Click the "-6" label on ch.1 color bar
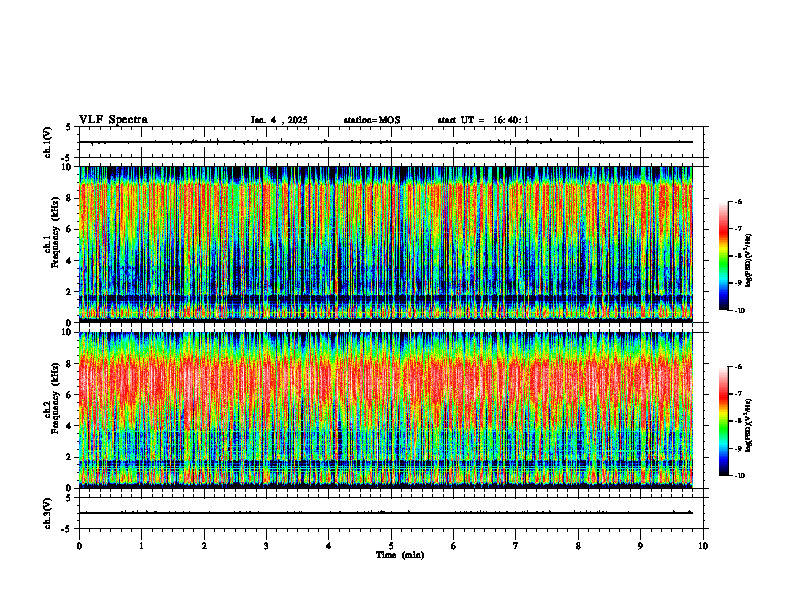Viewport: 792px width, 612px height. point(738,202)
